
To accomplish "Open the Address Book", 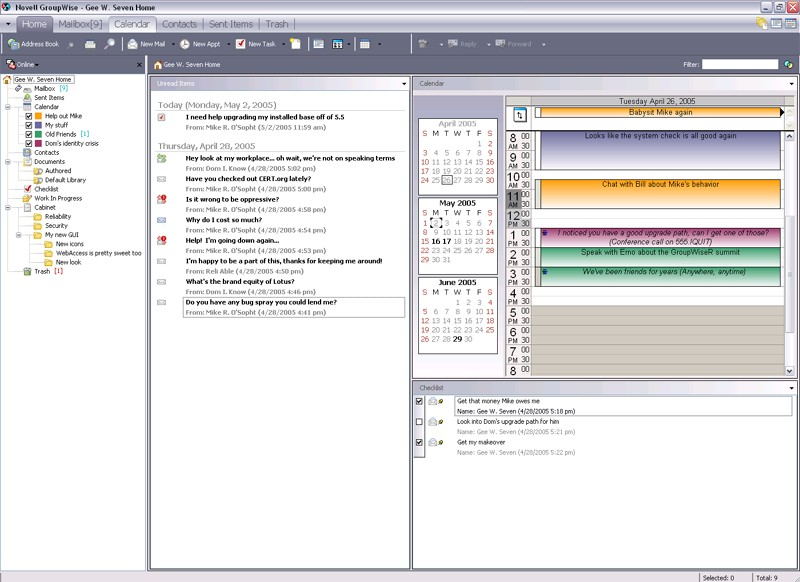I will (33, 44).
